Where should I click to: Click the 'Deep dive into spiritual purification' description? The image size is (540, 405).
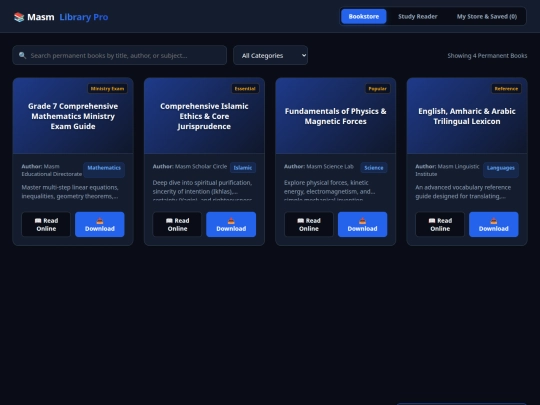[202, 190]
